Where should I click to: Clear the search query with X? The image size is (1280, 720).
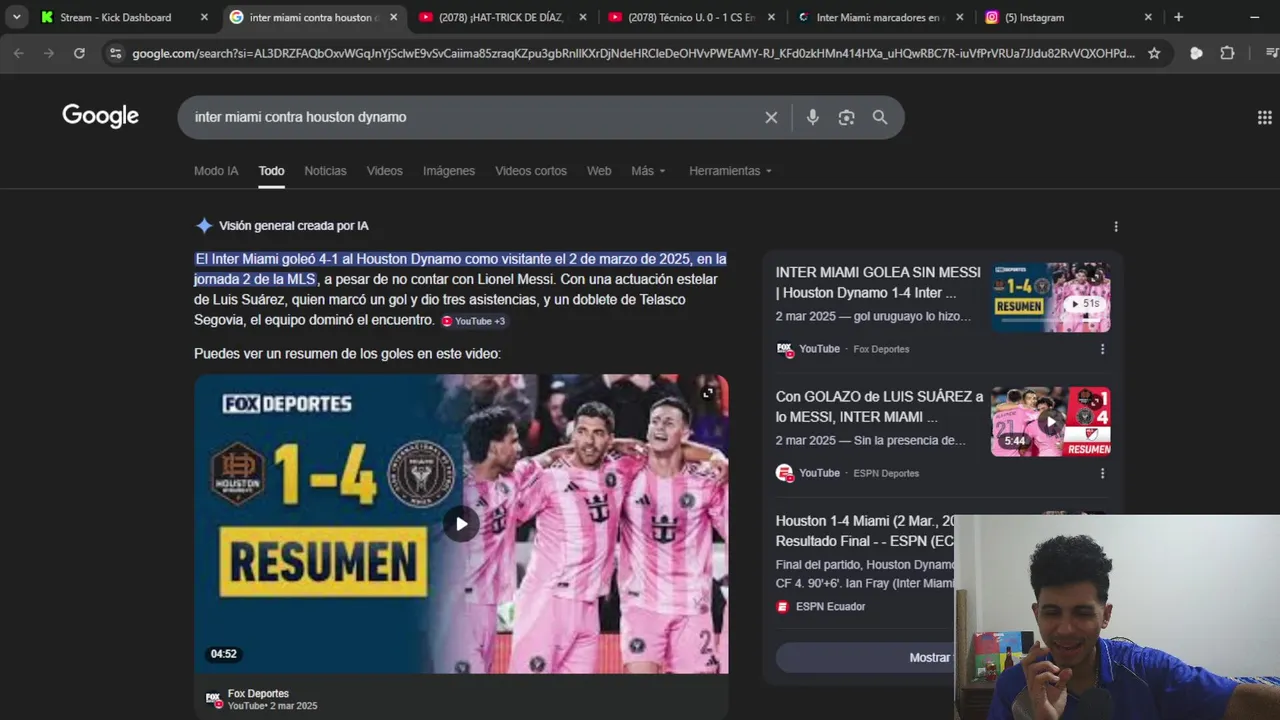tap(771, 117)
